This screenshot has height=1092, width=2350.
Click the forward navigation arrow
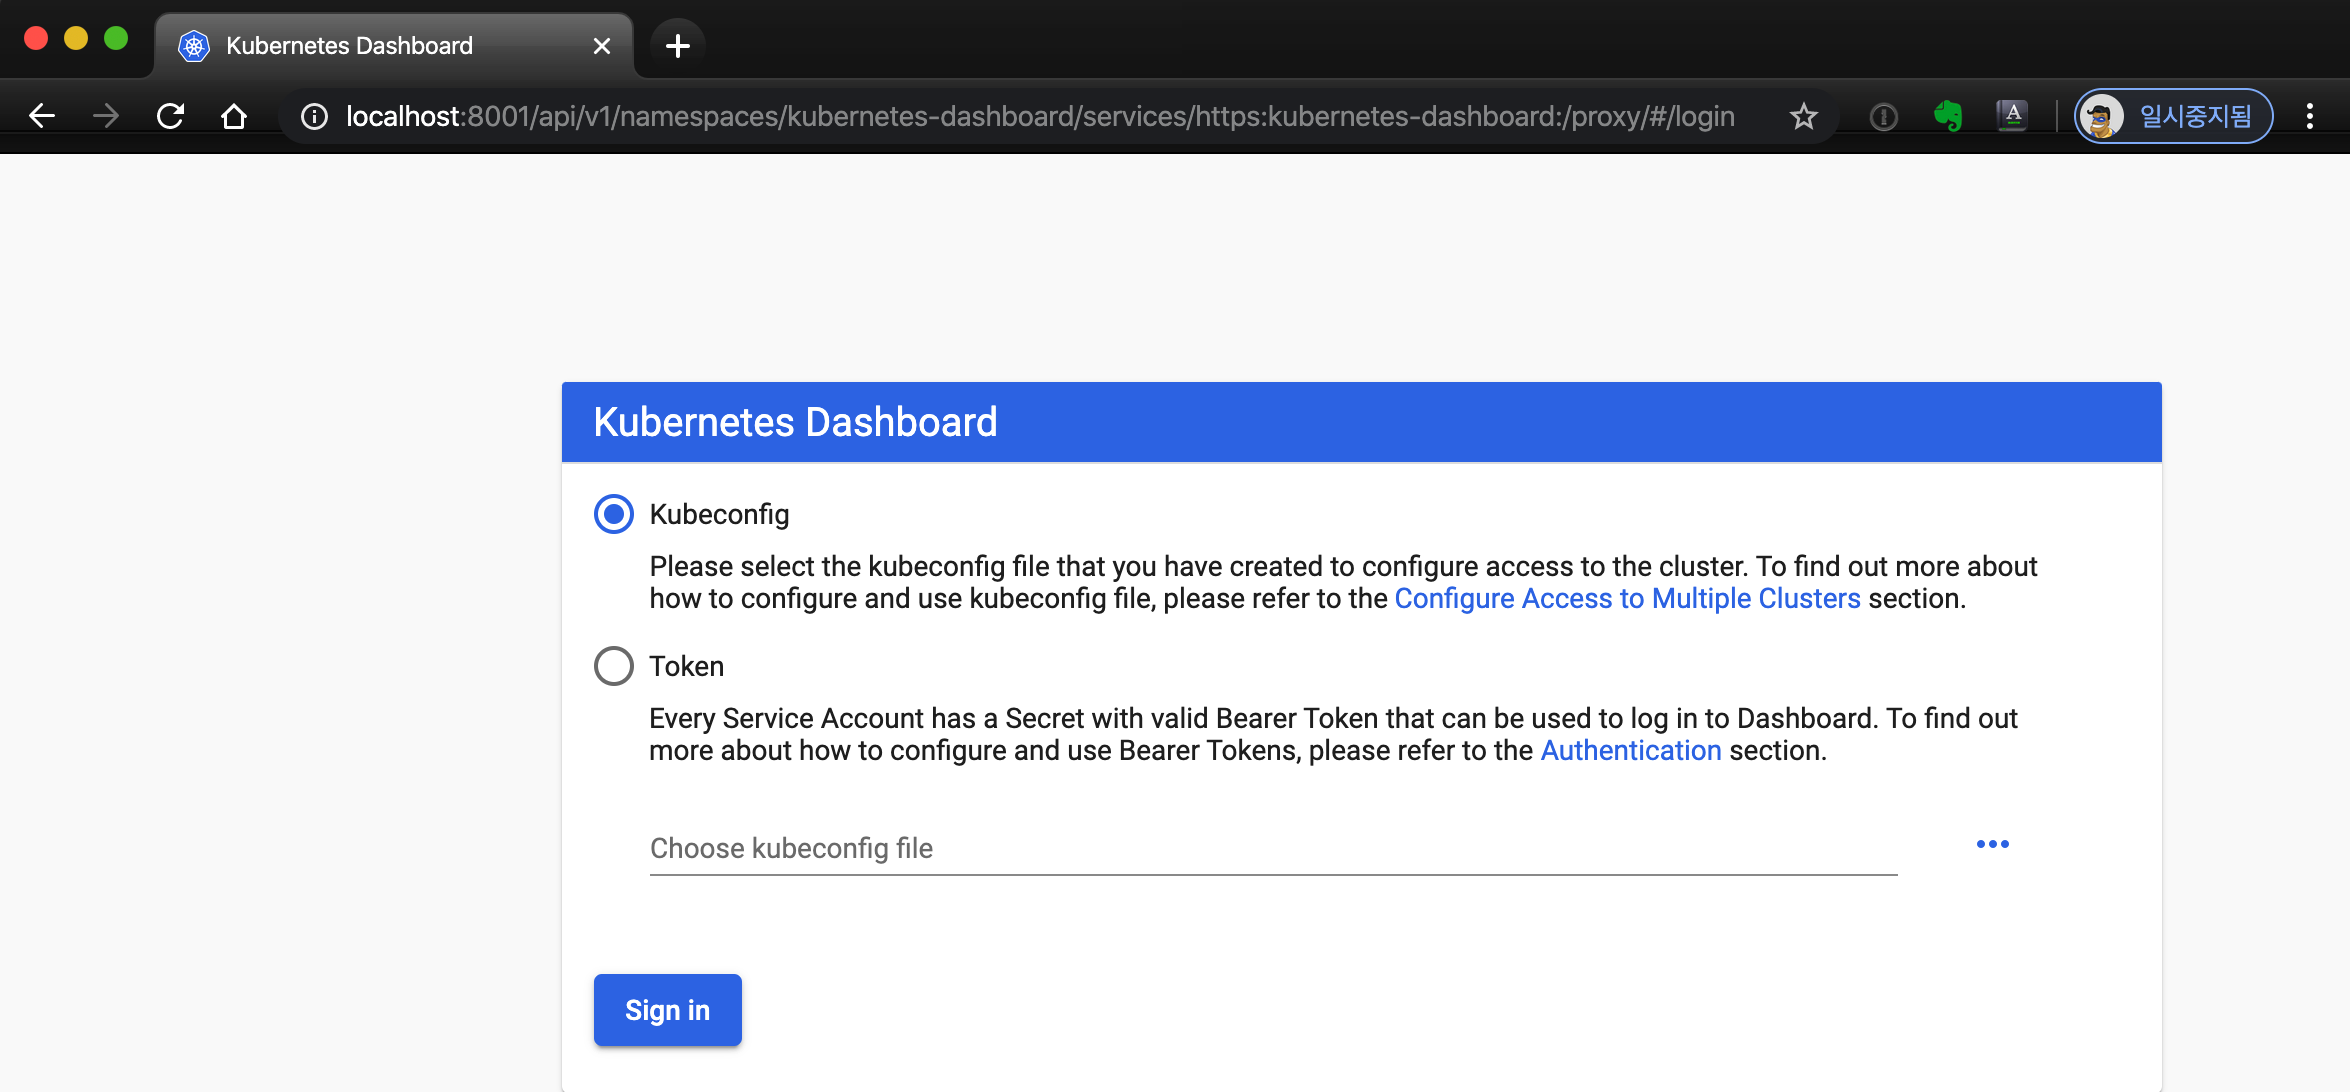[x=106, y=117]
